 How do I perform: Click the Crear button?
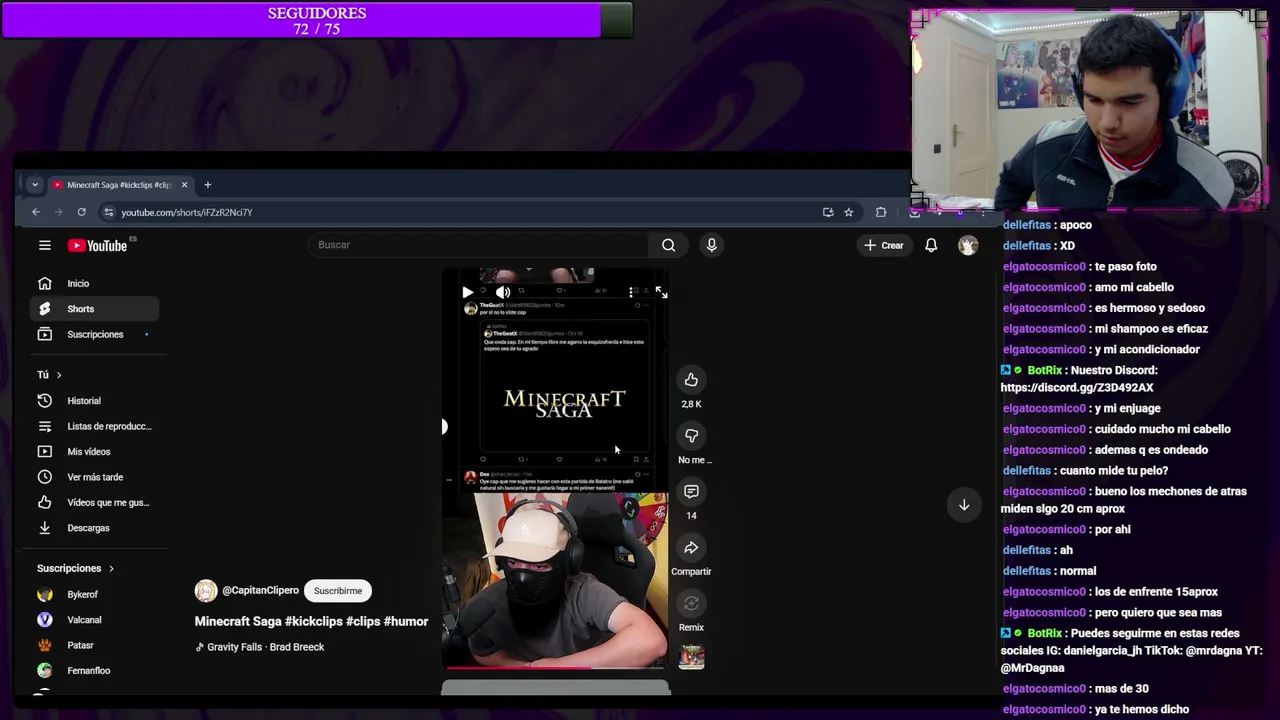(884, 245)
